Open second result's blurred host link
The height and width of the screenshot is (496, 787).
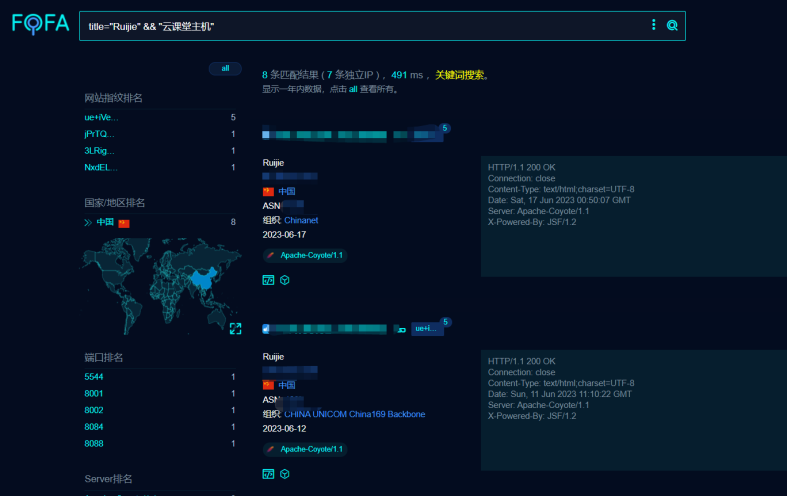[324, 329]
